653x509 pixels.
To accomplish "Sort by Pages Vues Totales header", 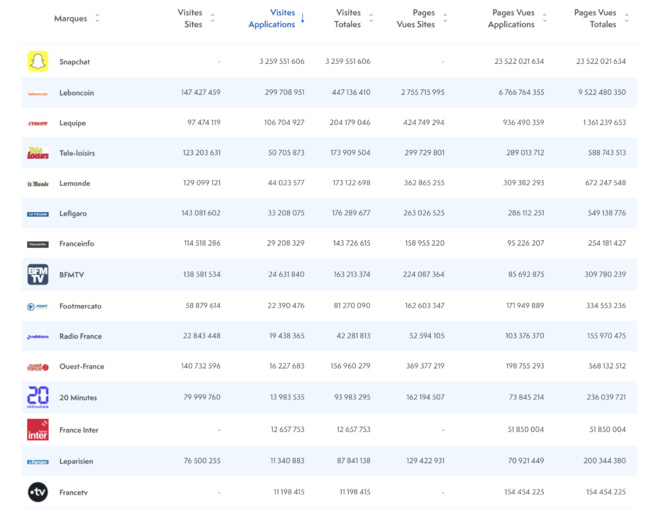I will click(626, 19).
